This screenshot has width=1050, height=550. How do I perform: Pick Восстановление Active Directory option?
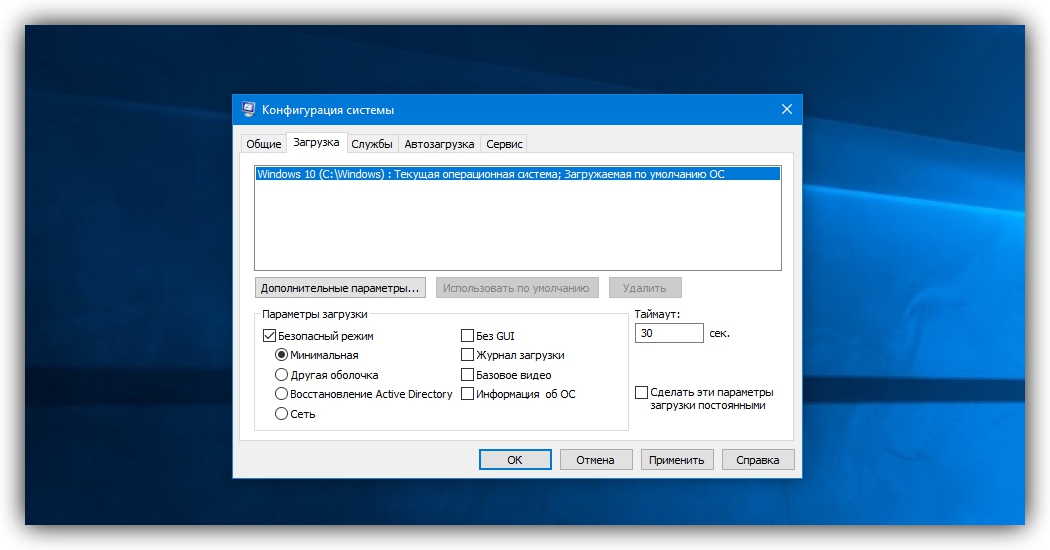tap(282, 394)
